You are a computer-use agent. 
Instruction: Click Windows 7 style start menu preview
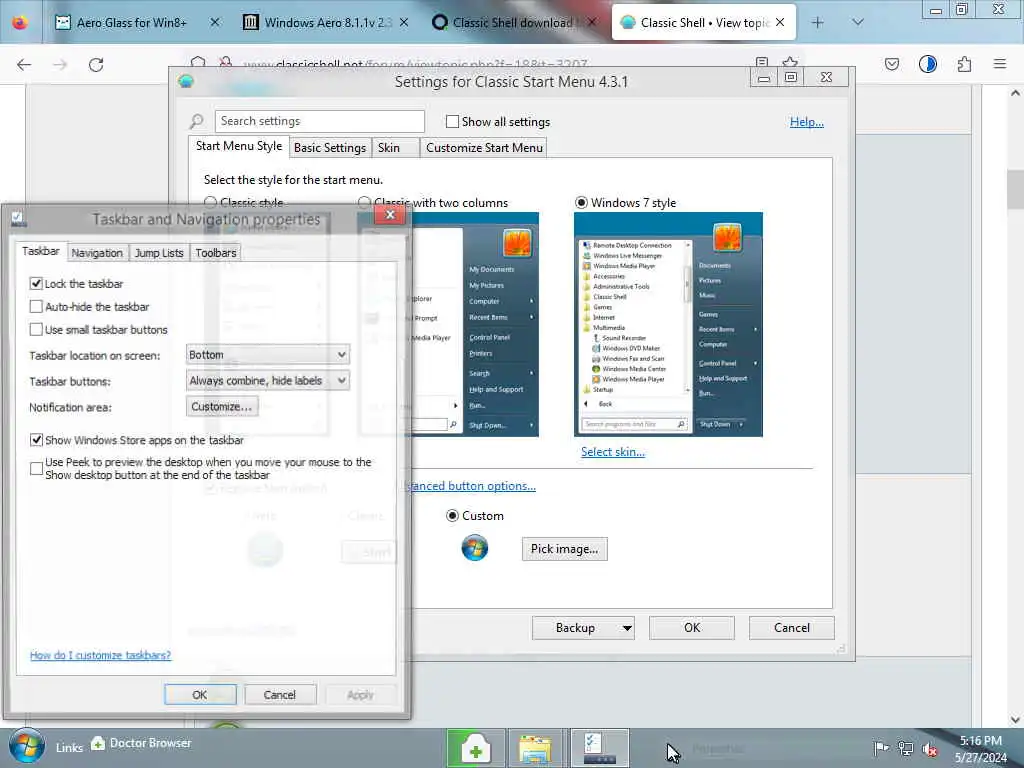pos(668,325)
